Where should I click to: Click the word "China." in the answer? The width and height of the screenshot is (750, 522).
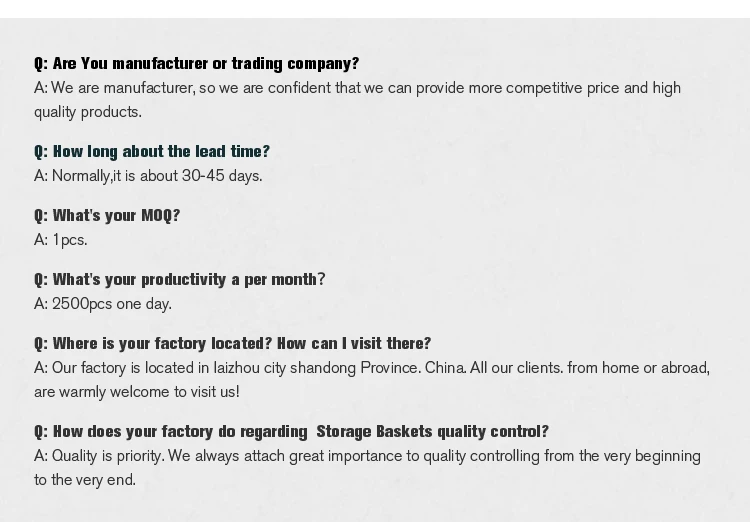(x=445, y=368)
